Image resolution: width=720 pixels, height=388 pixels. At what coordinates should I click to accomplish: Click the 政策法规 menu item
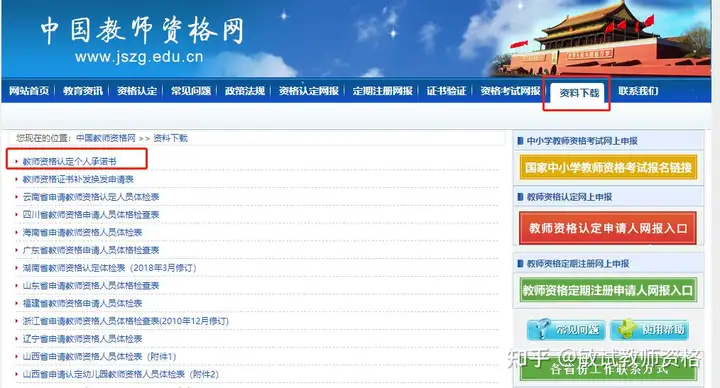245,91
